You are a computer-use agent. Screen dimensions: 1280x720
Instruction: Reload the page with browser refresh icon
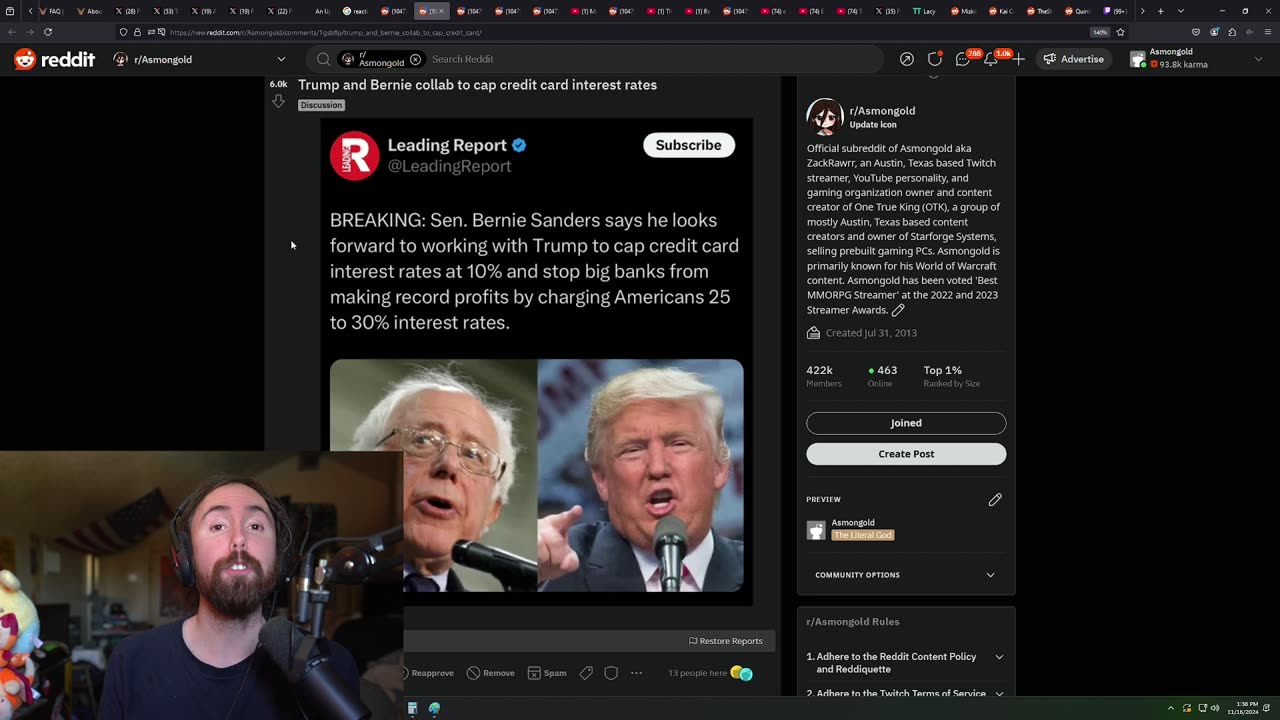(47, 32)
